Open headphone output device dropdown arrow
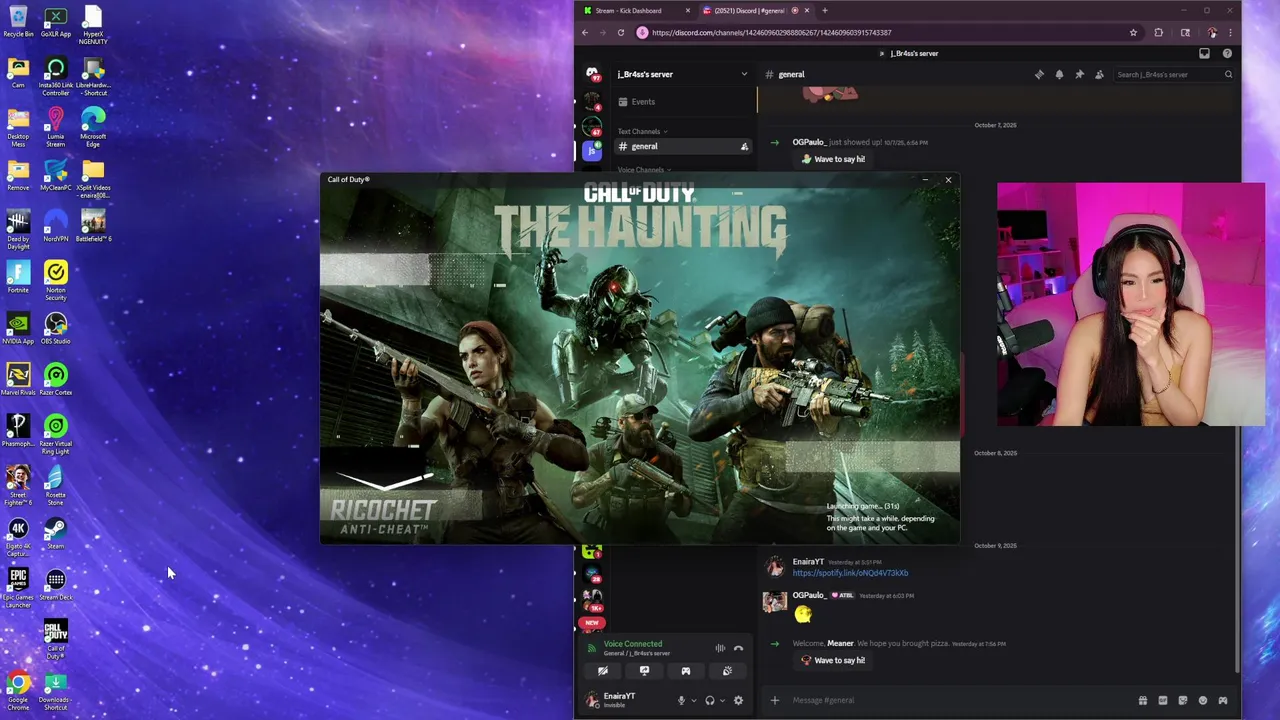This screenshot has width=1280, height=720. click(721, 700)
